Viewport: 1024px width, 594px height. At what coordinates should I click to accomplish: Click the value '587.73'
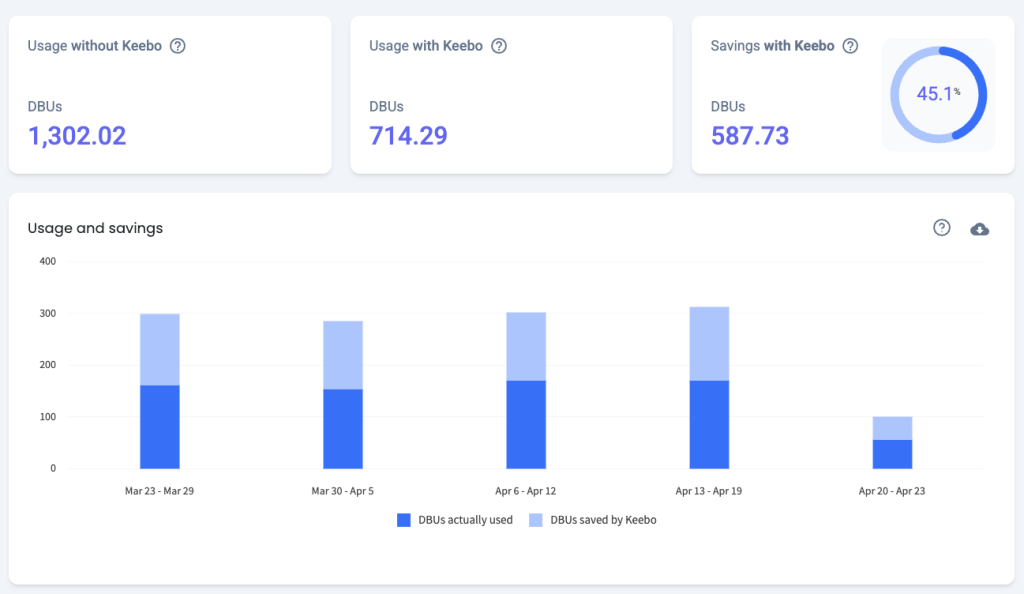(750, 136)
